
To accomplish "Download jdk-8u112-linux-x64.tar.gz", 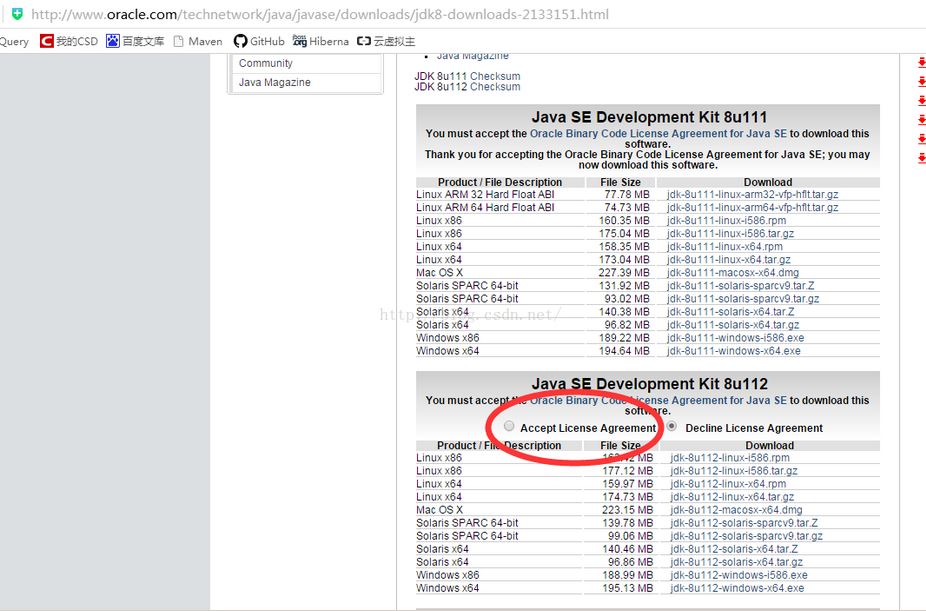I will pos(732,496).
